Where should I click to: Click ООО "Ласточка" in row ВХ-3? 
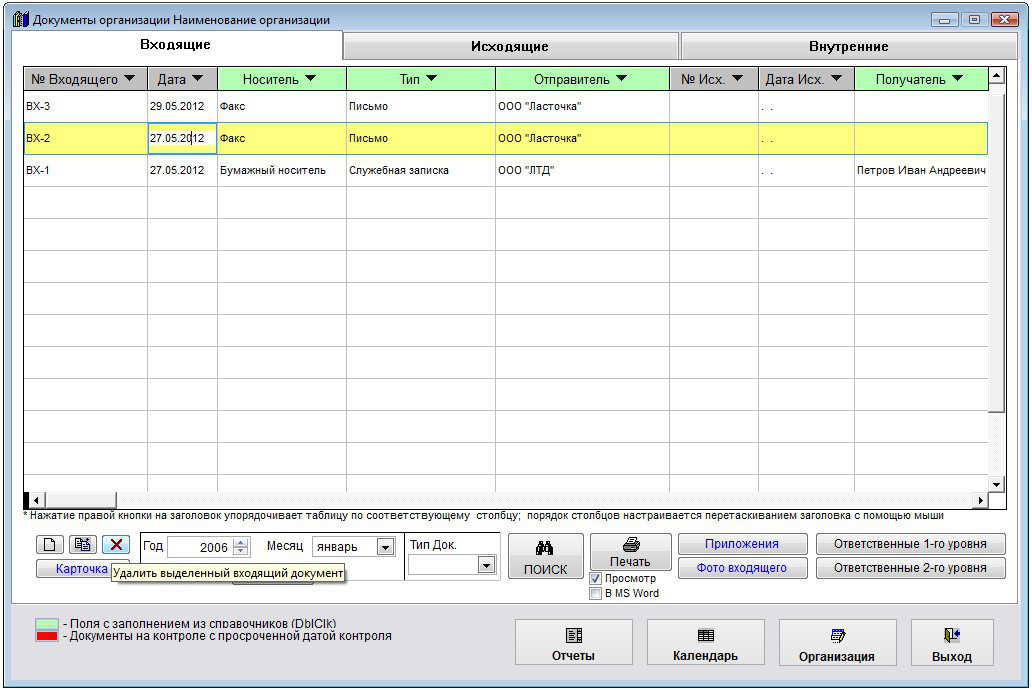pos(582,106)
